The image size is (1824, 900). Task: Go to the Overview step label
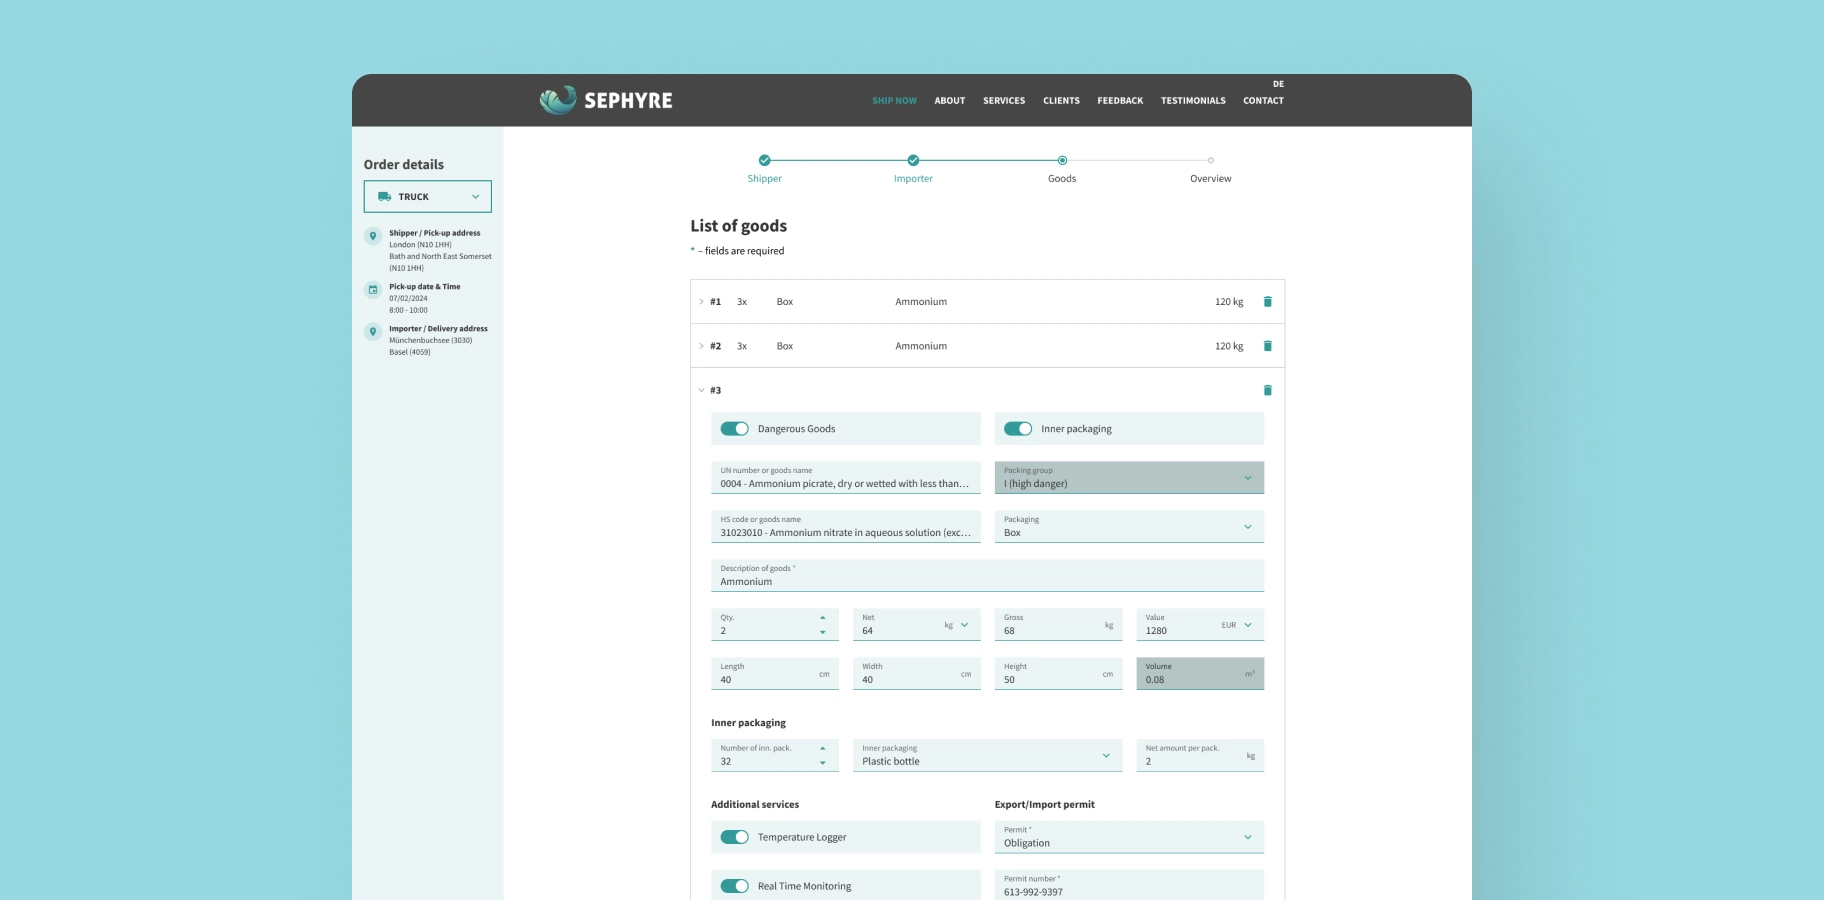click(x=1211, y=179)
